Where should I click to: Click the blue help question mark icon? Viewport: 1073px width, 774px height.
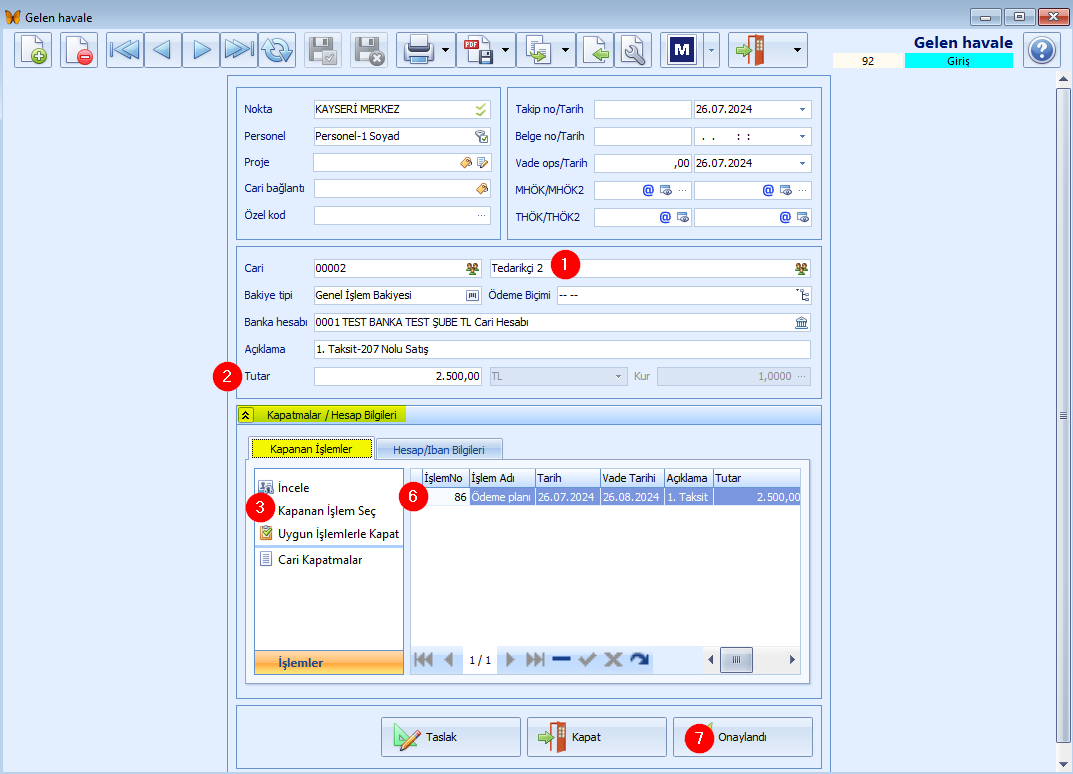point(1042,50)
